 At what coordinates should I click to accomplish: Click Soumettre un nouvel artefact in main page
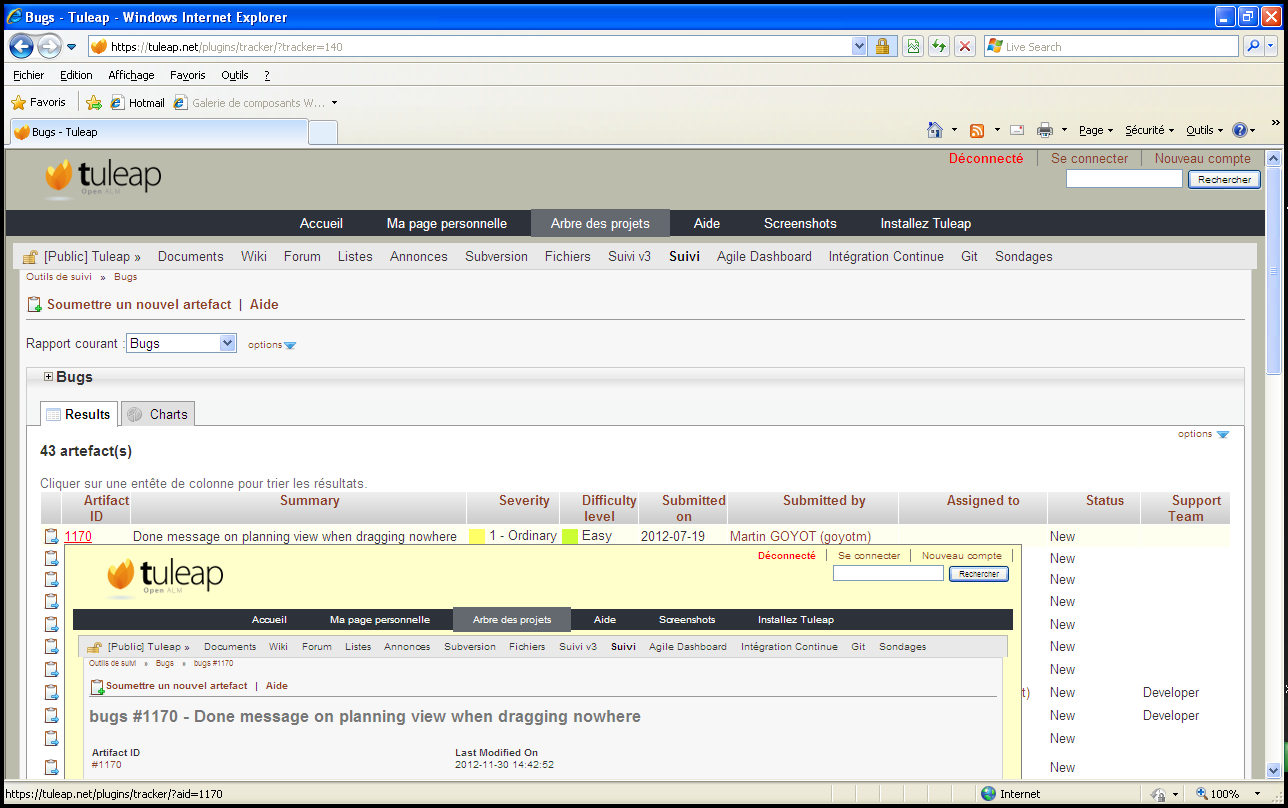pyautogui.click(x=139, y=304)
